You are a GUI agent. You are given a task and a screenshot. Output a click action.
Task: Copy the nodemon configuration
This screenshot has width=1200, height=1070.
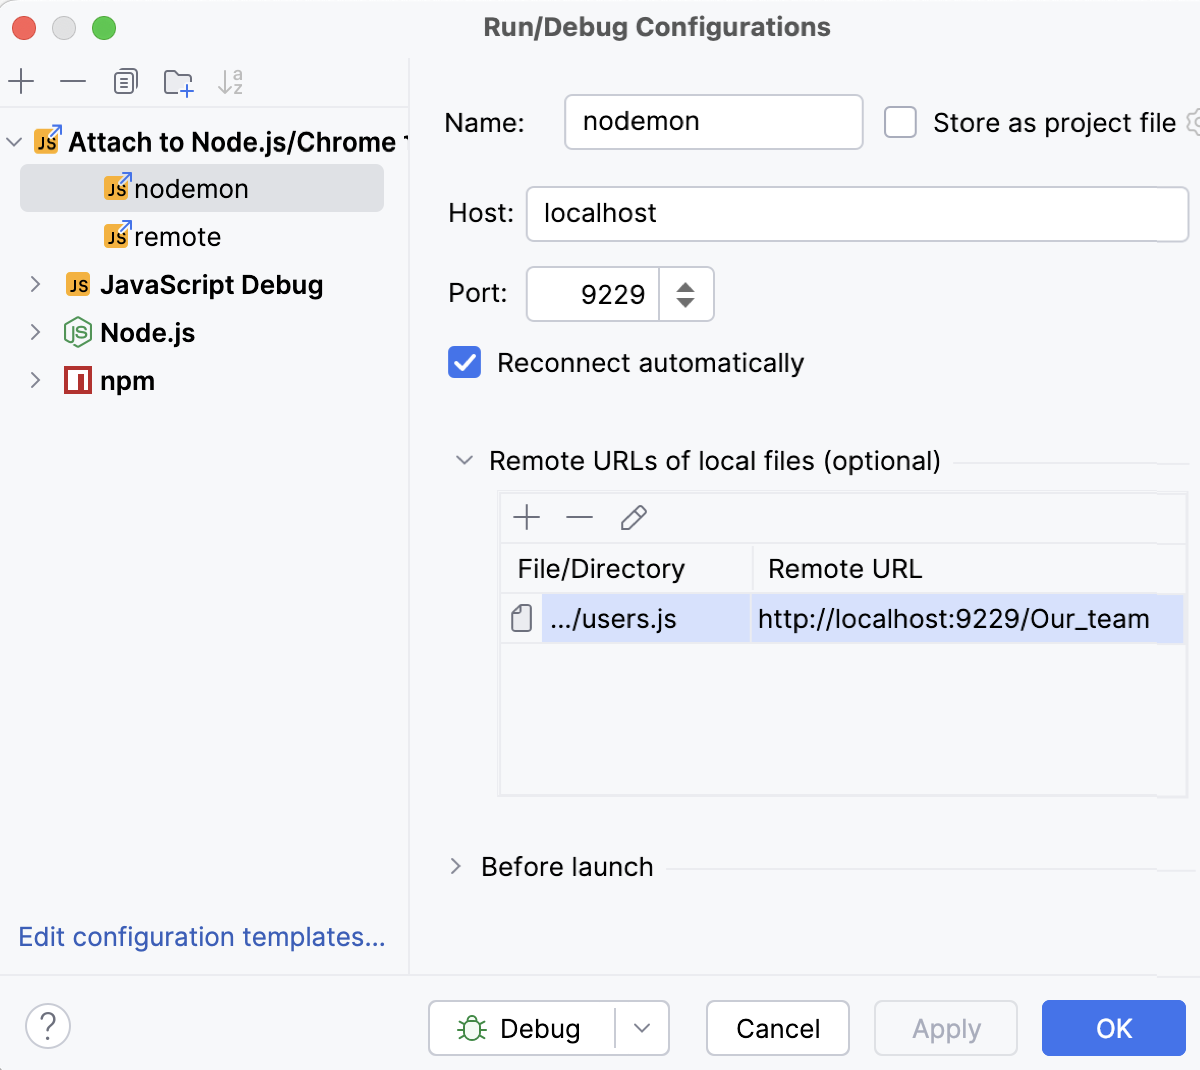pyautogui.click(x=125, y=82)
